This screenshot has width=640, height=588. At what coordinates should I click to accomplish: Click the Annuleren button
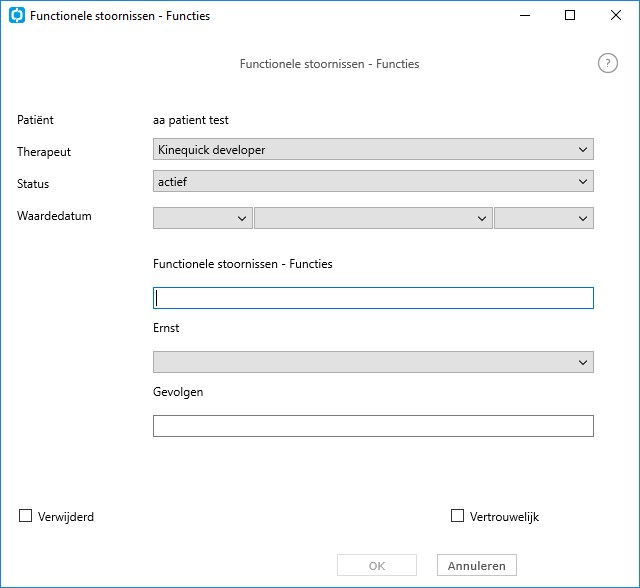click(x=477, y=565)
